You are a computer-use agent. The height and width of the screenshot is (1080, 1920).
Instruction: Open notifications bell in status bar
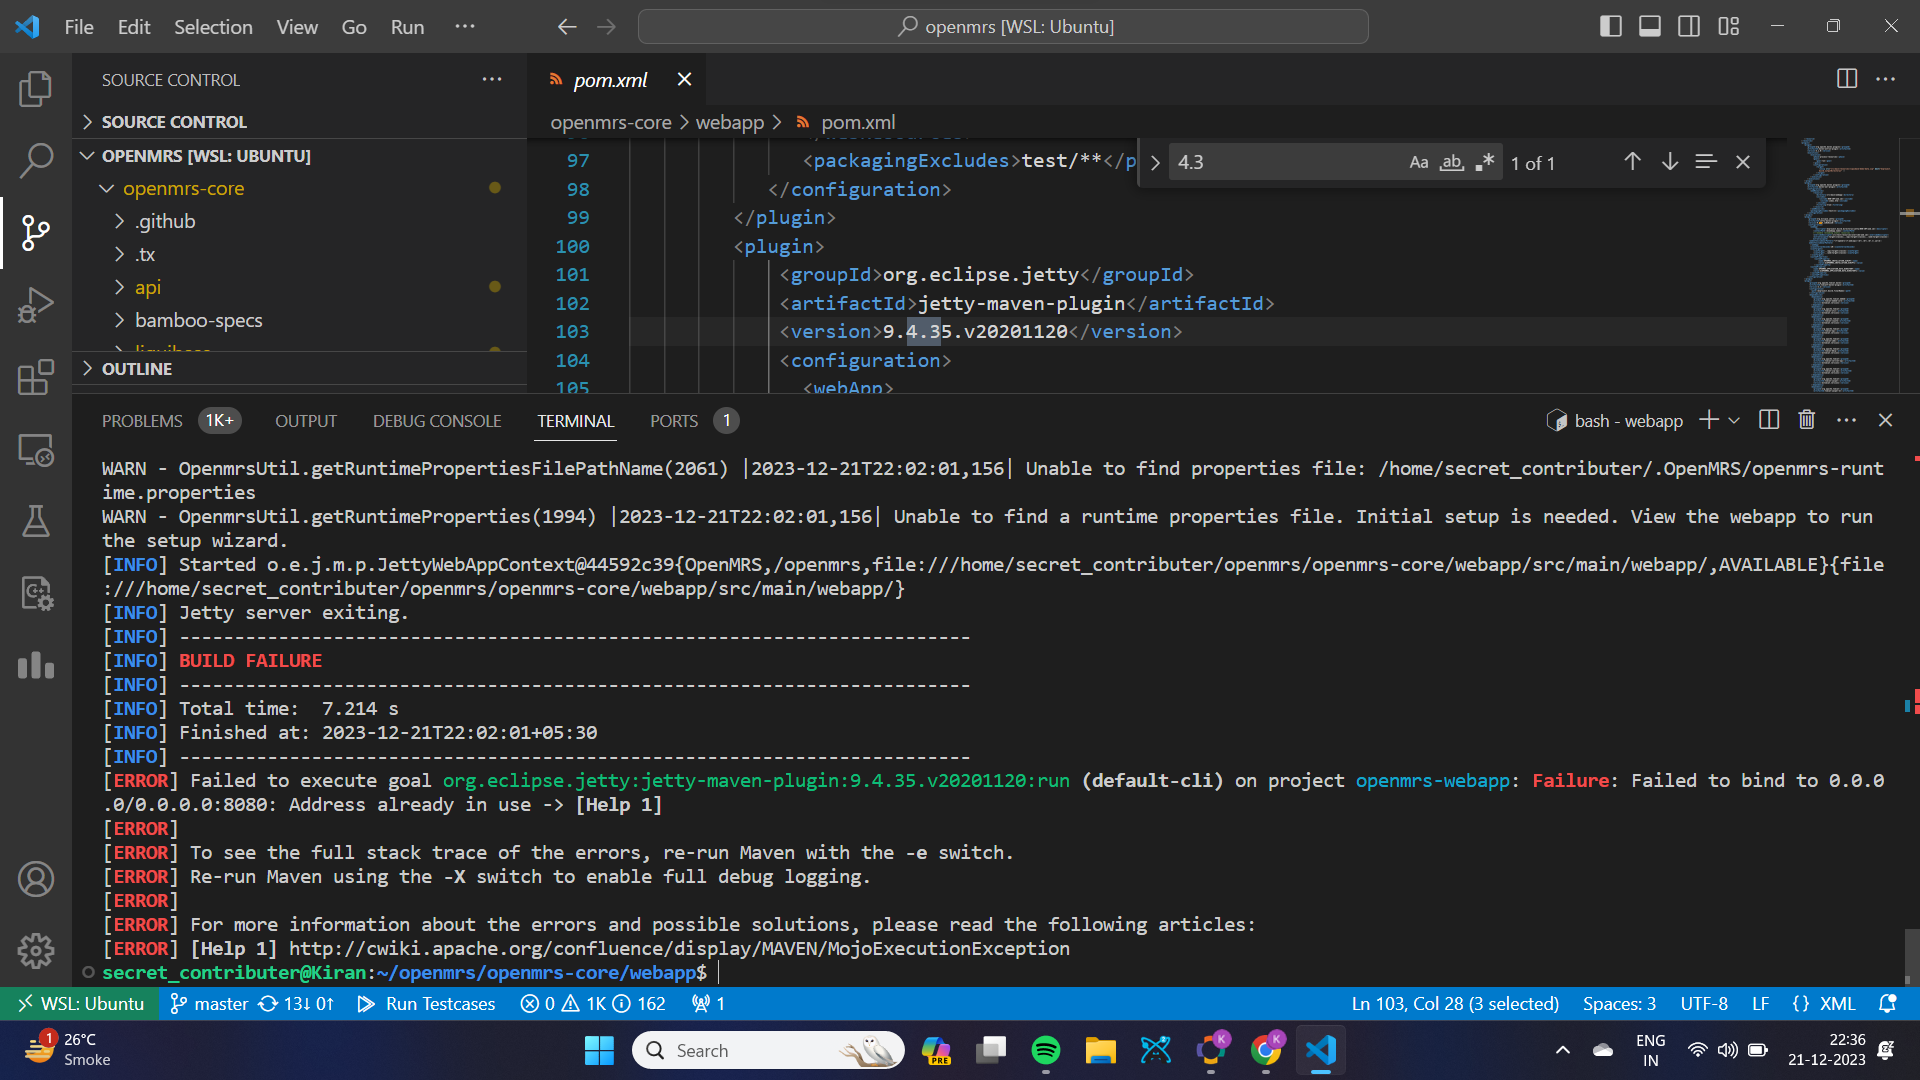tap(1888, 1004)
